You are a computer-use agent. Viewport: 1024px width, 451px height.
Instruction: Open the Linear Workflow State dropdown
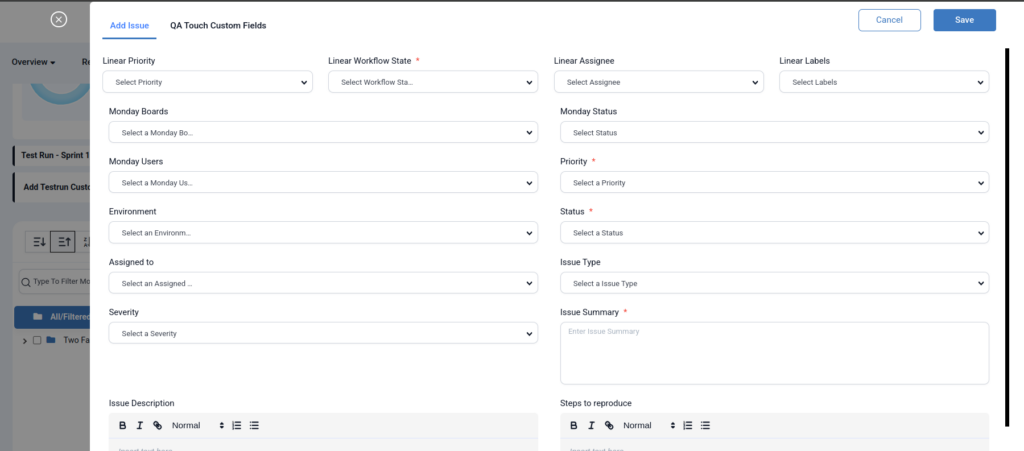coord(433,82)
